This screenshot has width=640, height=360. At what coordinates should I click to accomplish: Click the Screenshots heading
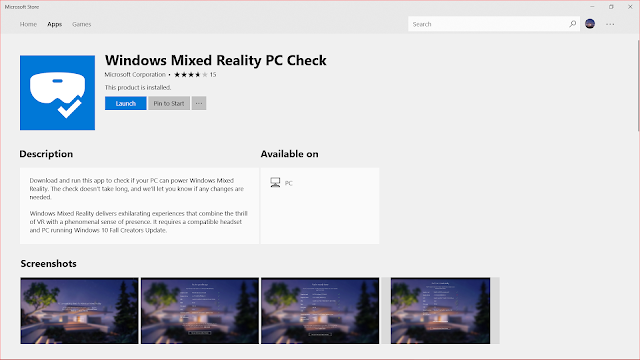tap(49, 264)
